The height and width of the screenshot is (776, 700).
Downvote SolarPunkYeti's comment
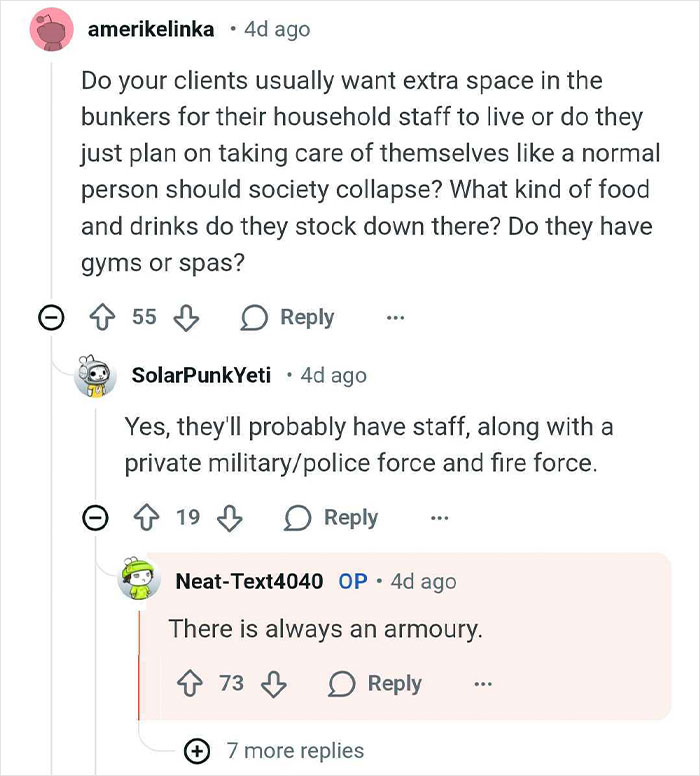point(229,518)
